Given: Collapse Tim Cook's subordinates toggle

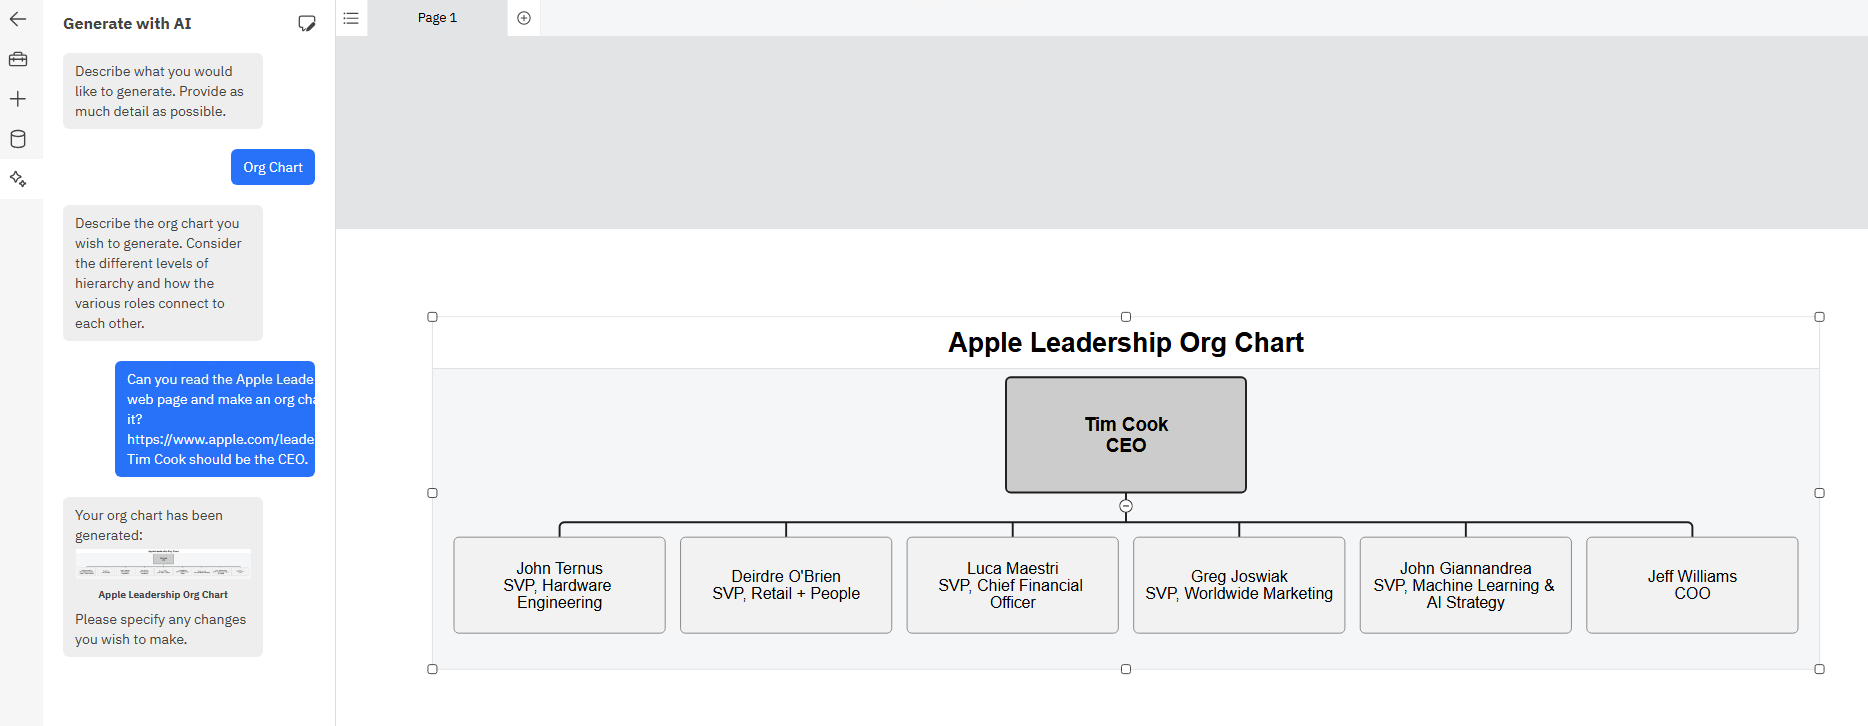Looking at the screenshot, I should tap(1126, 506).
